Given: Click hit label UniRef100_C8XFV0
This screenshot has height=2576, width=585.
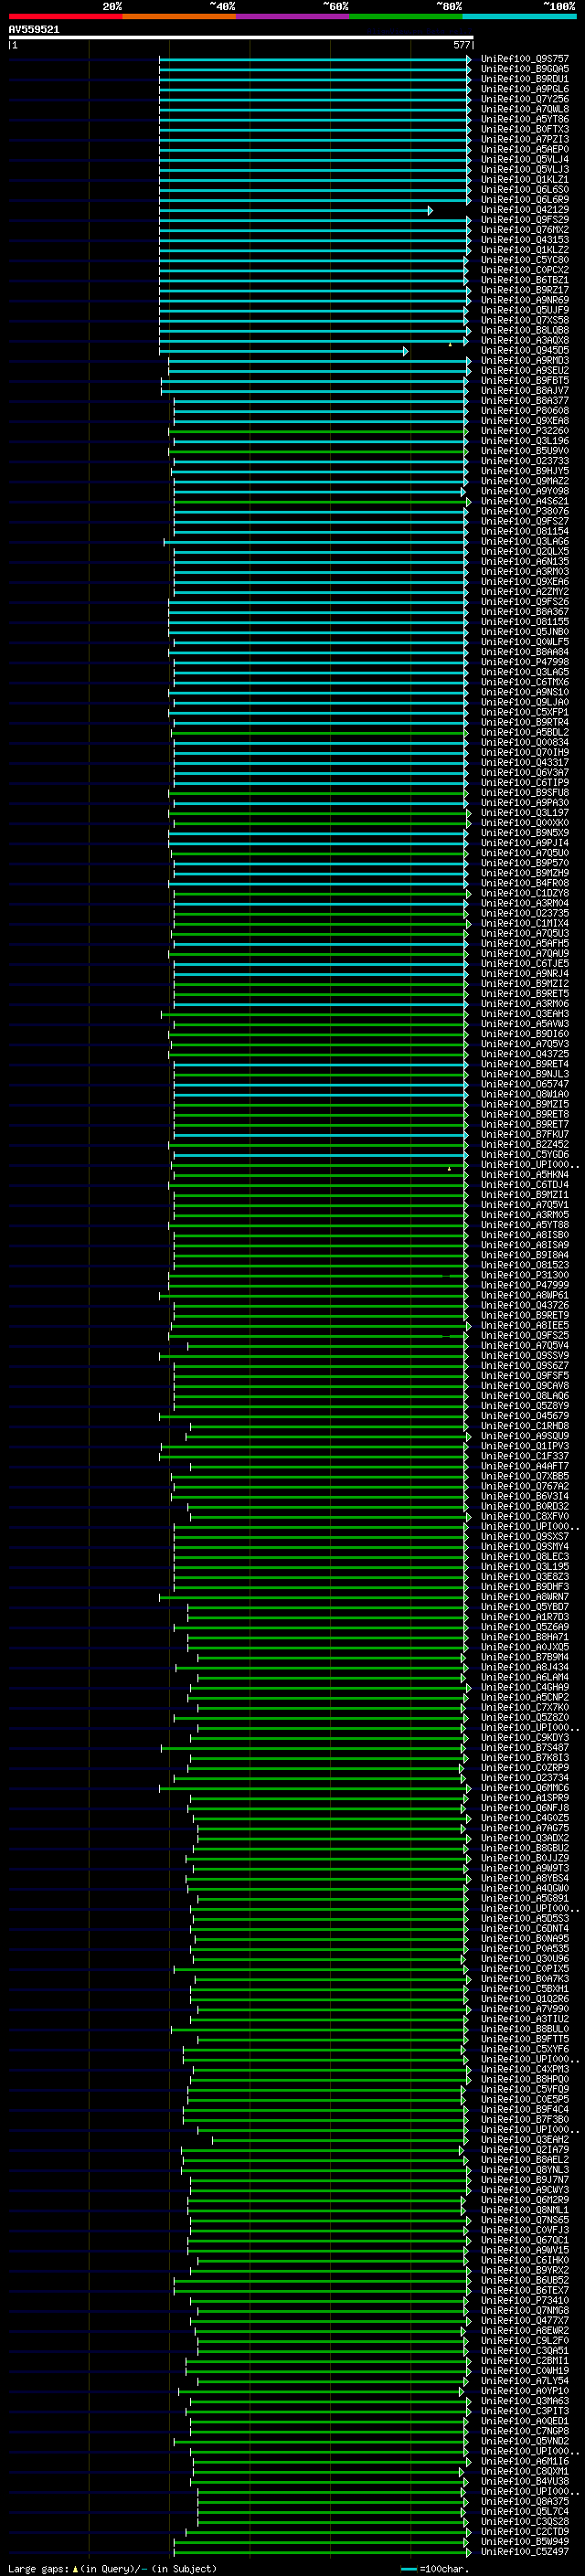Looking at the screenshot, I should pyautogui.click(x=524, y=1517).
